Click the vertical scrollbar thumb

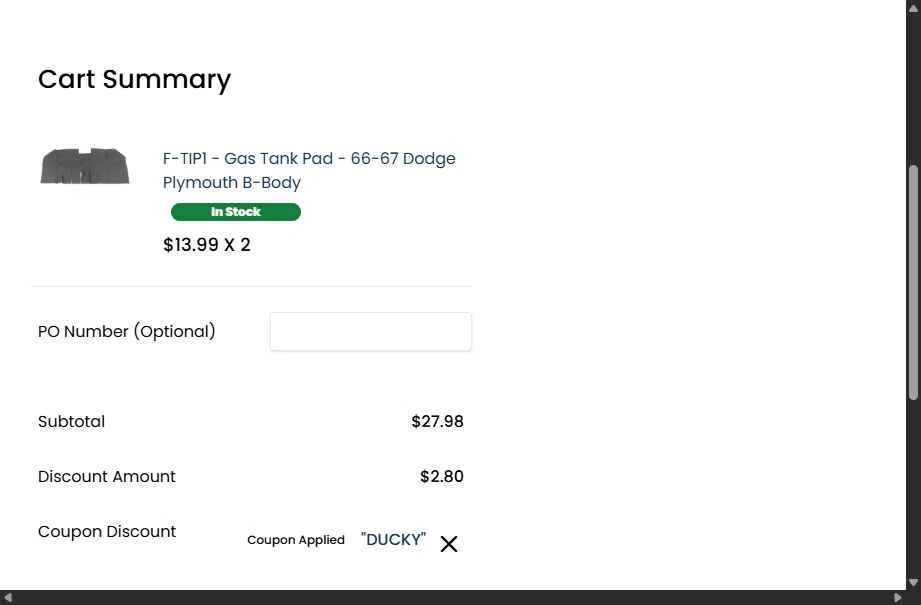click(x=913, y=283)
